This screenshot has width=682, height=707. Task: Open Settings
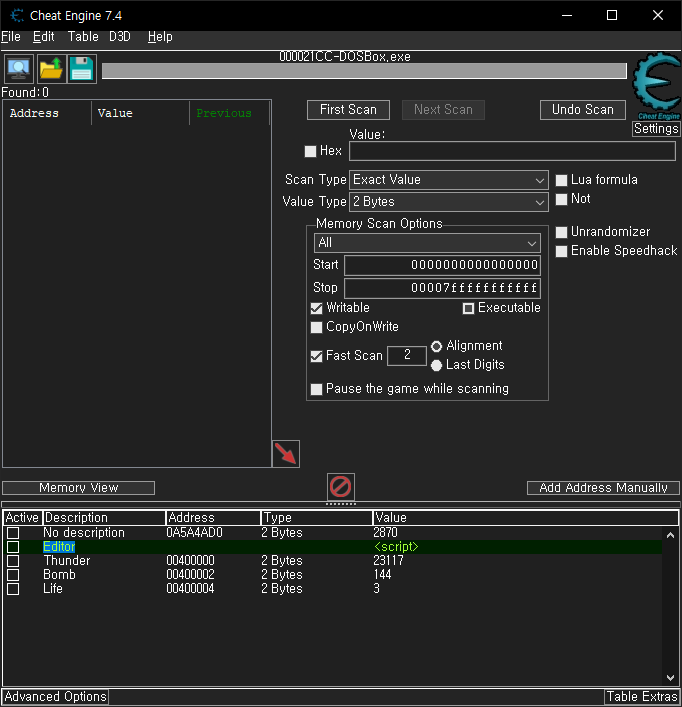(x=656, y=129)
